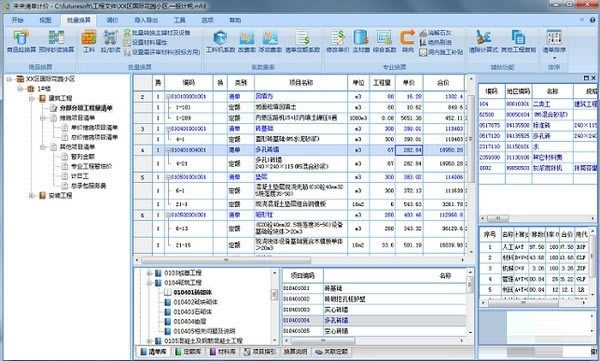Click 消解石灰 in the ribbon
The height and width of the screenshot is (361, 600).
pyautogui.click(x=435, y=33)
